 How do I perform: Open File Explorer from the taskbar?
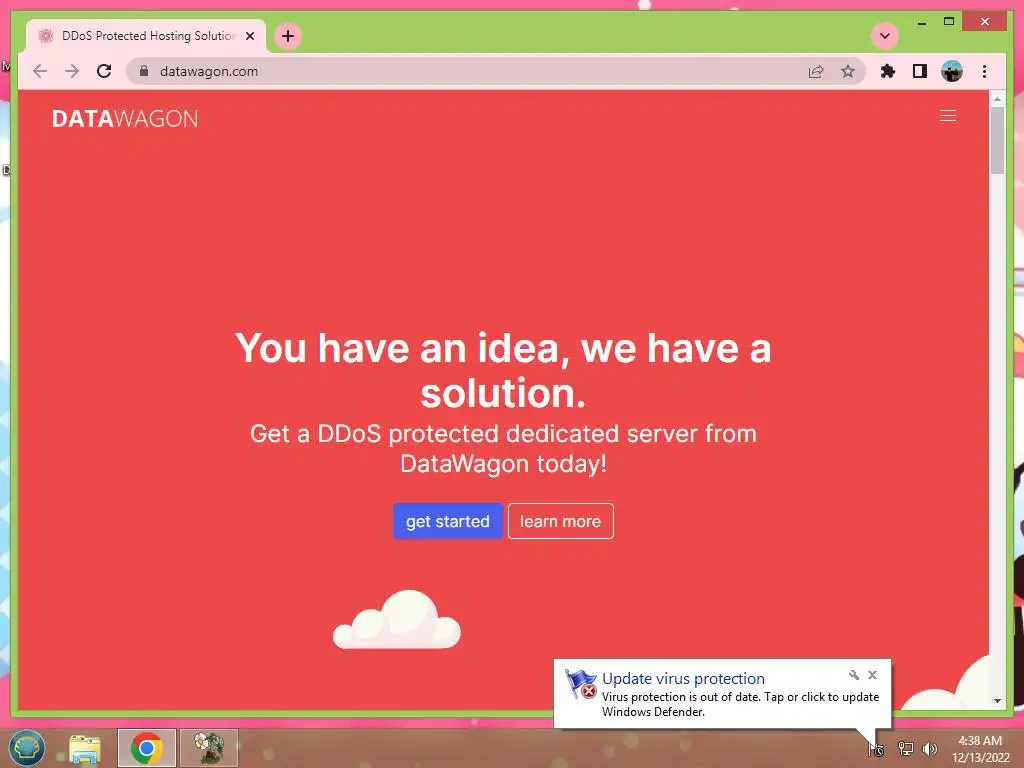click(x=85, y=748)
